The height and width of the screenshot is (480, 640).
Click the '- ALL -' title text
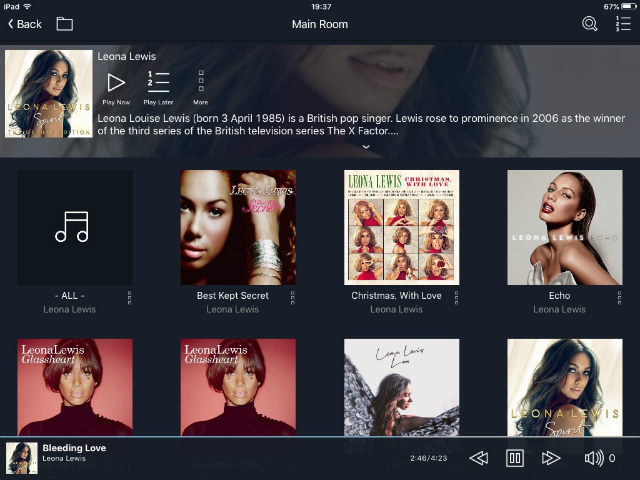click(x=69, y=296)
